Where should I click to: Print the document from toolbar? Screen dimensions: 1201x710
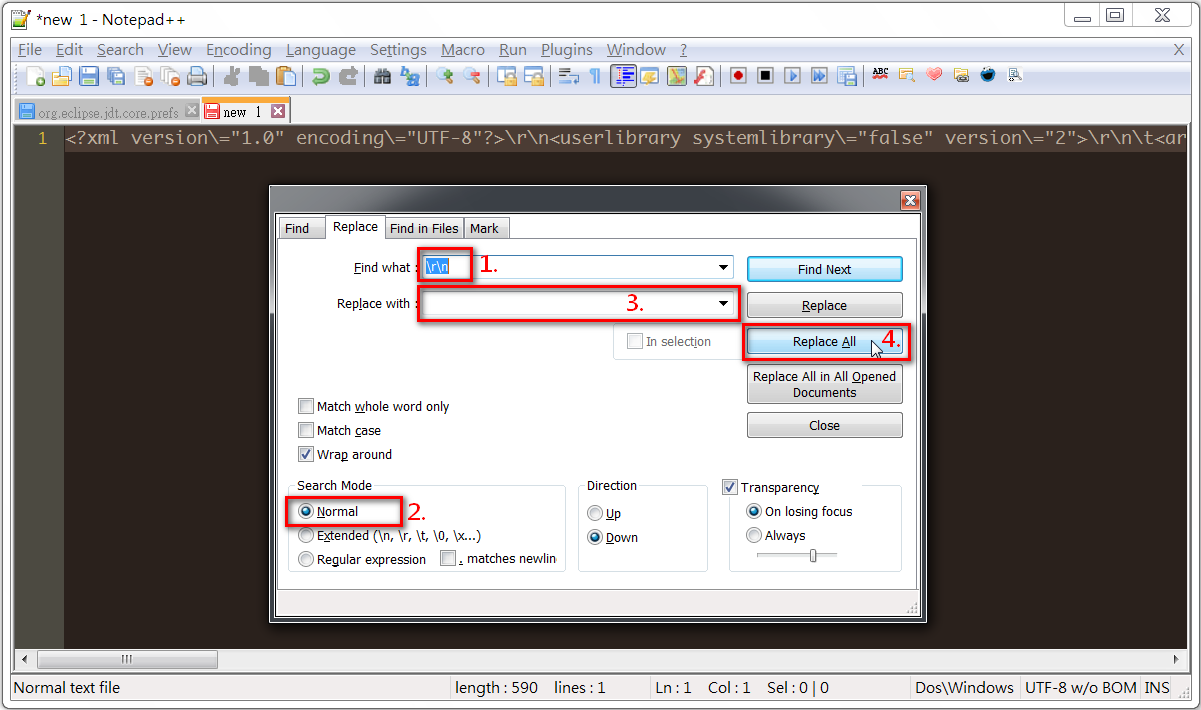tap(197, 76)
